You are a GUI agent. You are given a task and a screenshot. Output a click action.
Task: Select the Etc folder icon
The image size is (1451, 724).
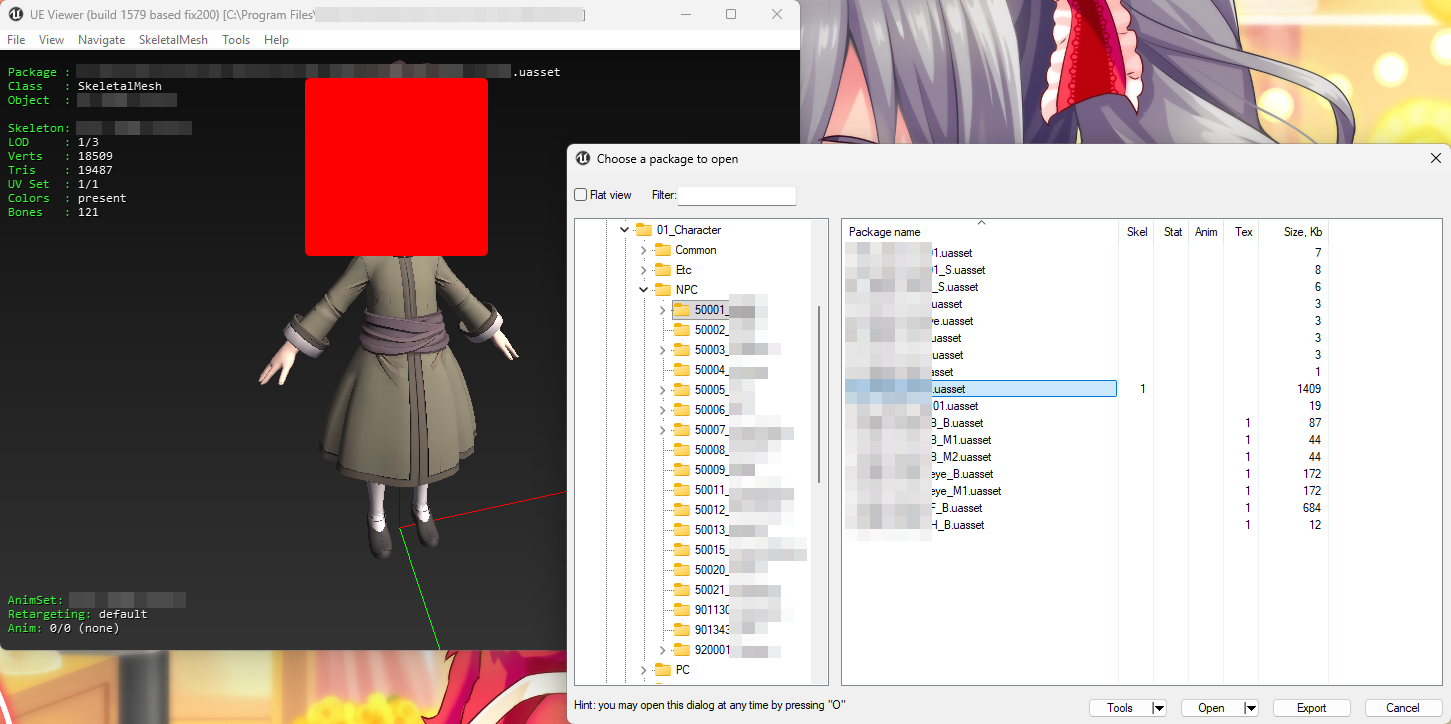[664, 269]
